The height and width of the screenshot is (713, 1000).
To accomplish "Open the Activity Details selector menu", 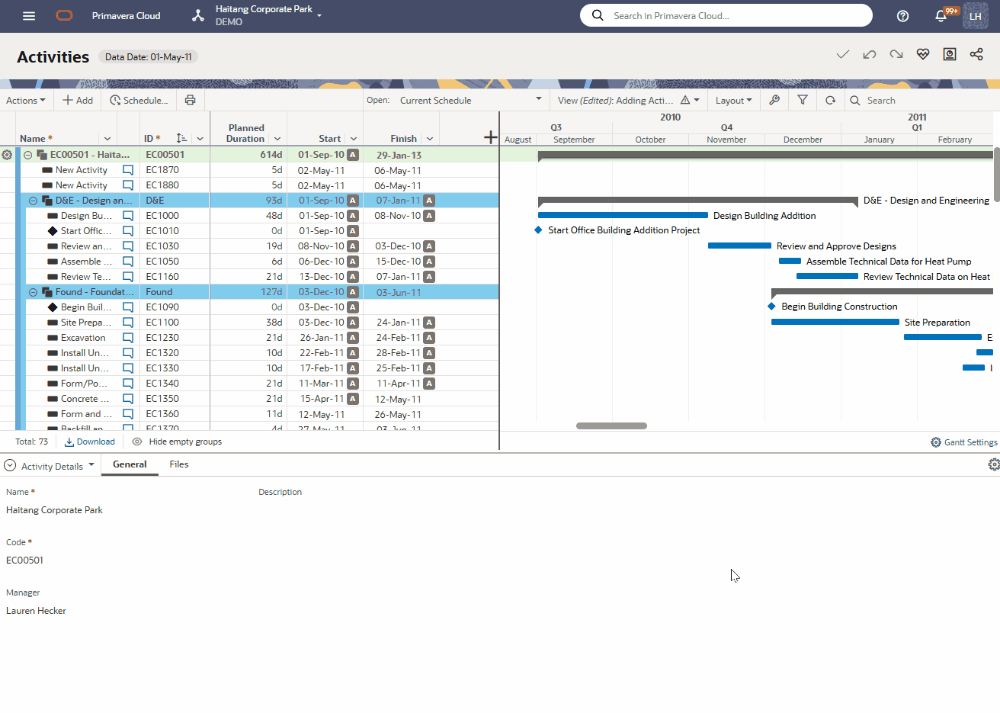I will click(57, 466).
